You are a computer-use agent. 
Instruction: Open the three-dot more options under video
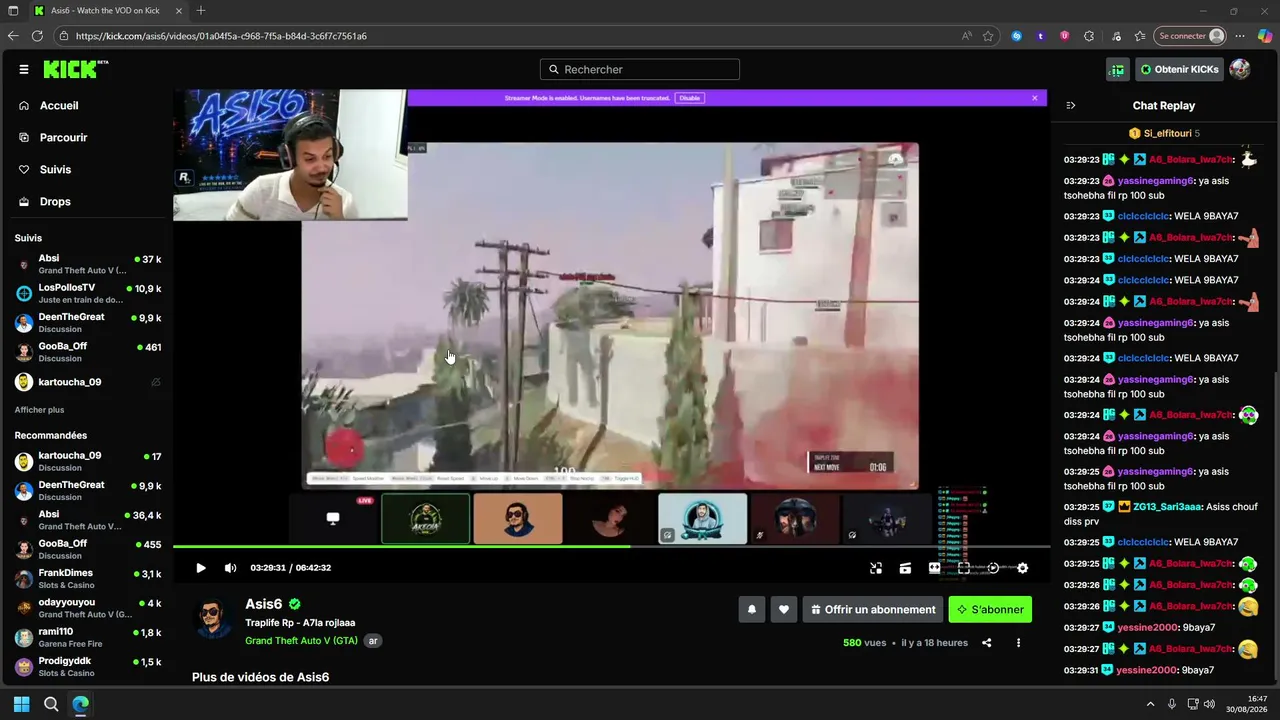1018,643
